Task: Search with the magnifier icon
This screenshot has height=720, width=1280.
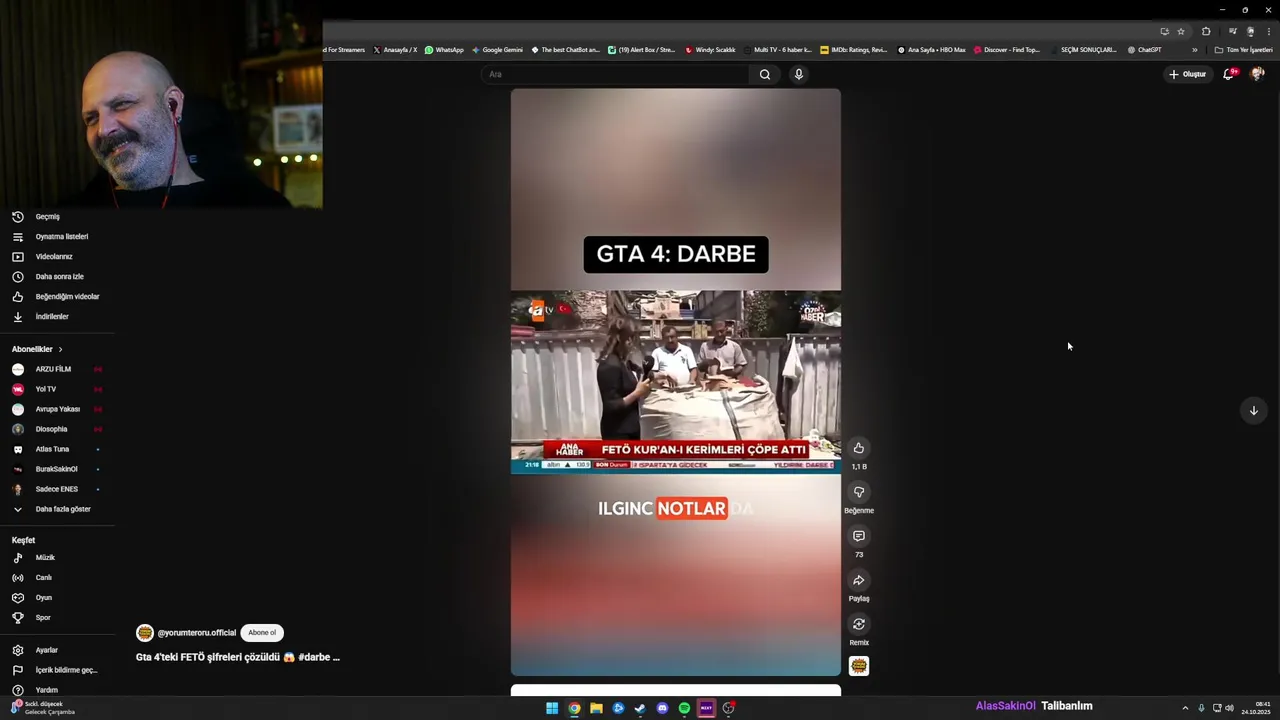Action: click(764, 74)
